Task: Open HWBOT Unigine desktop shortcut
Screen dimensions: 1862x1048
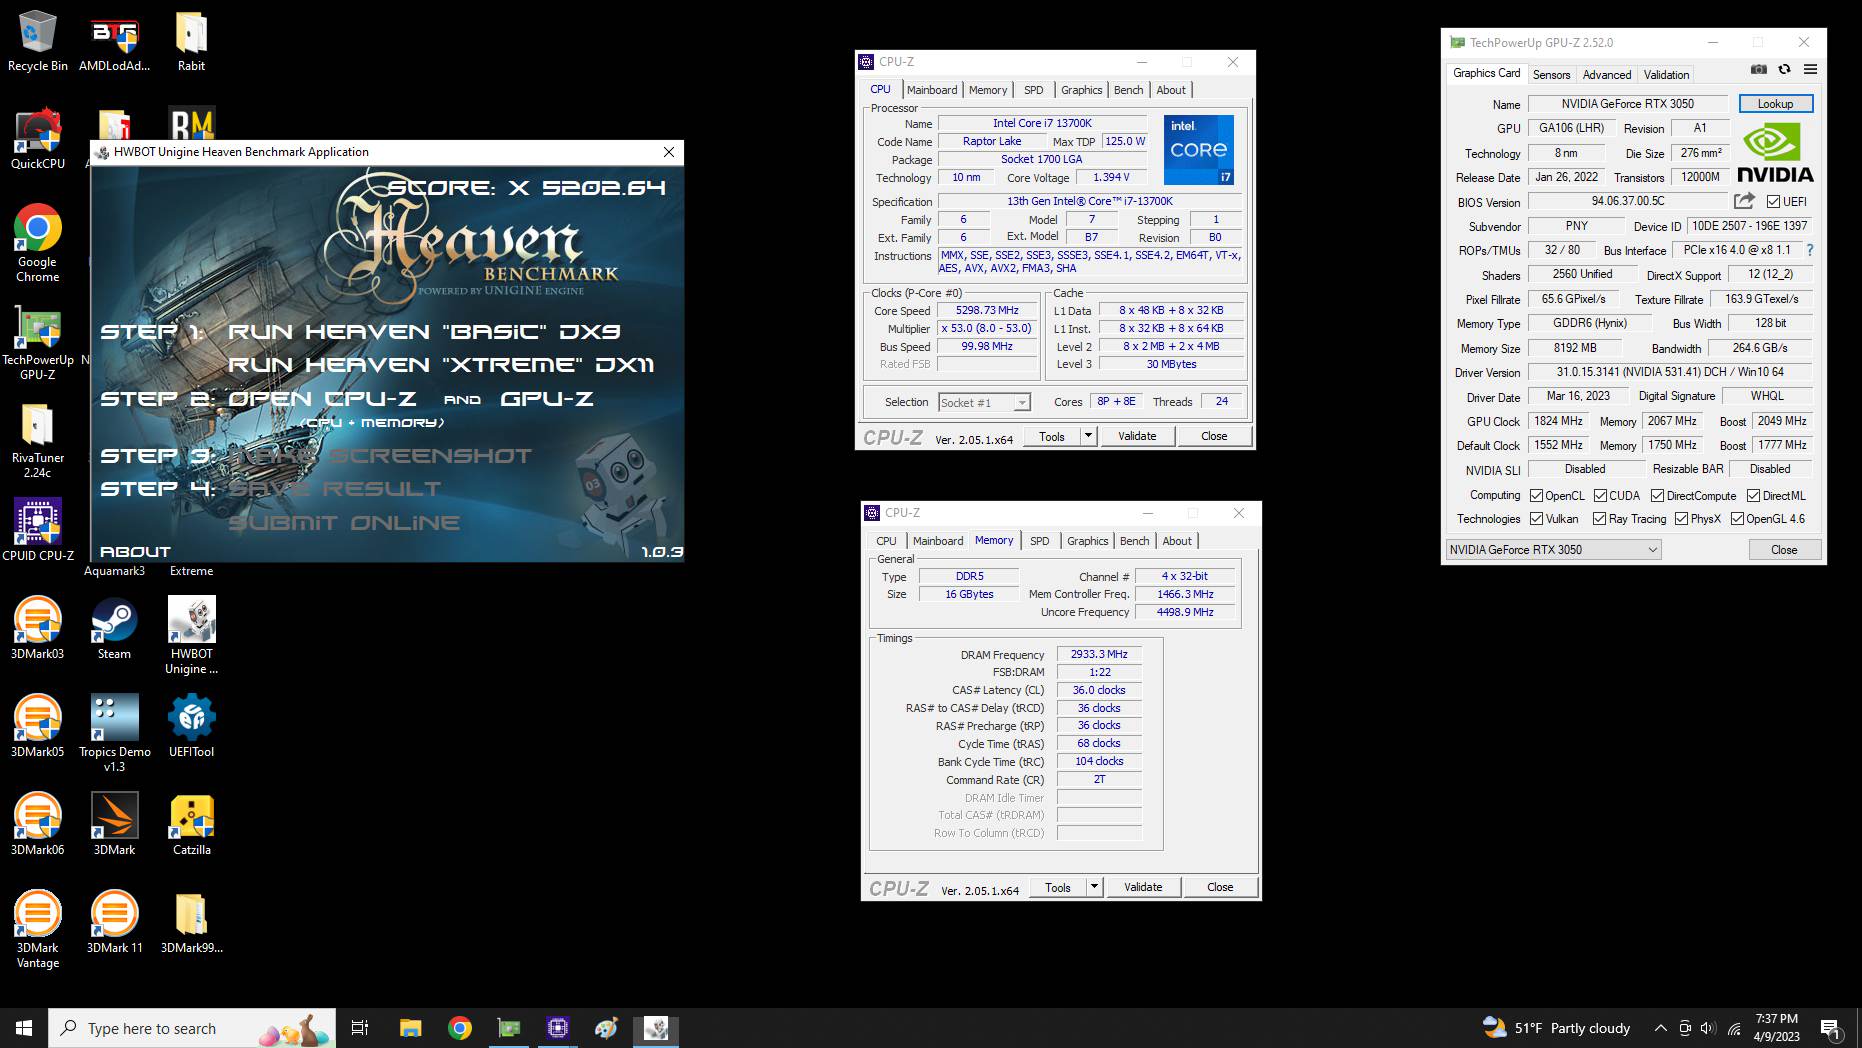Action: [191, 635]
